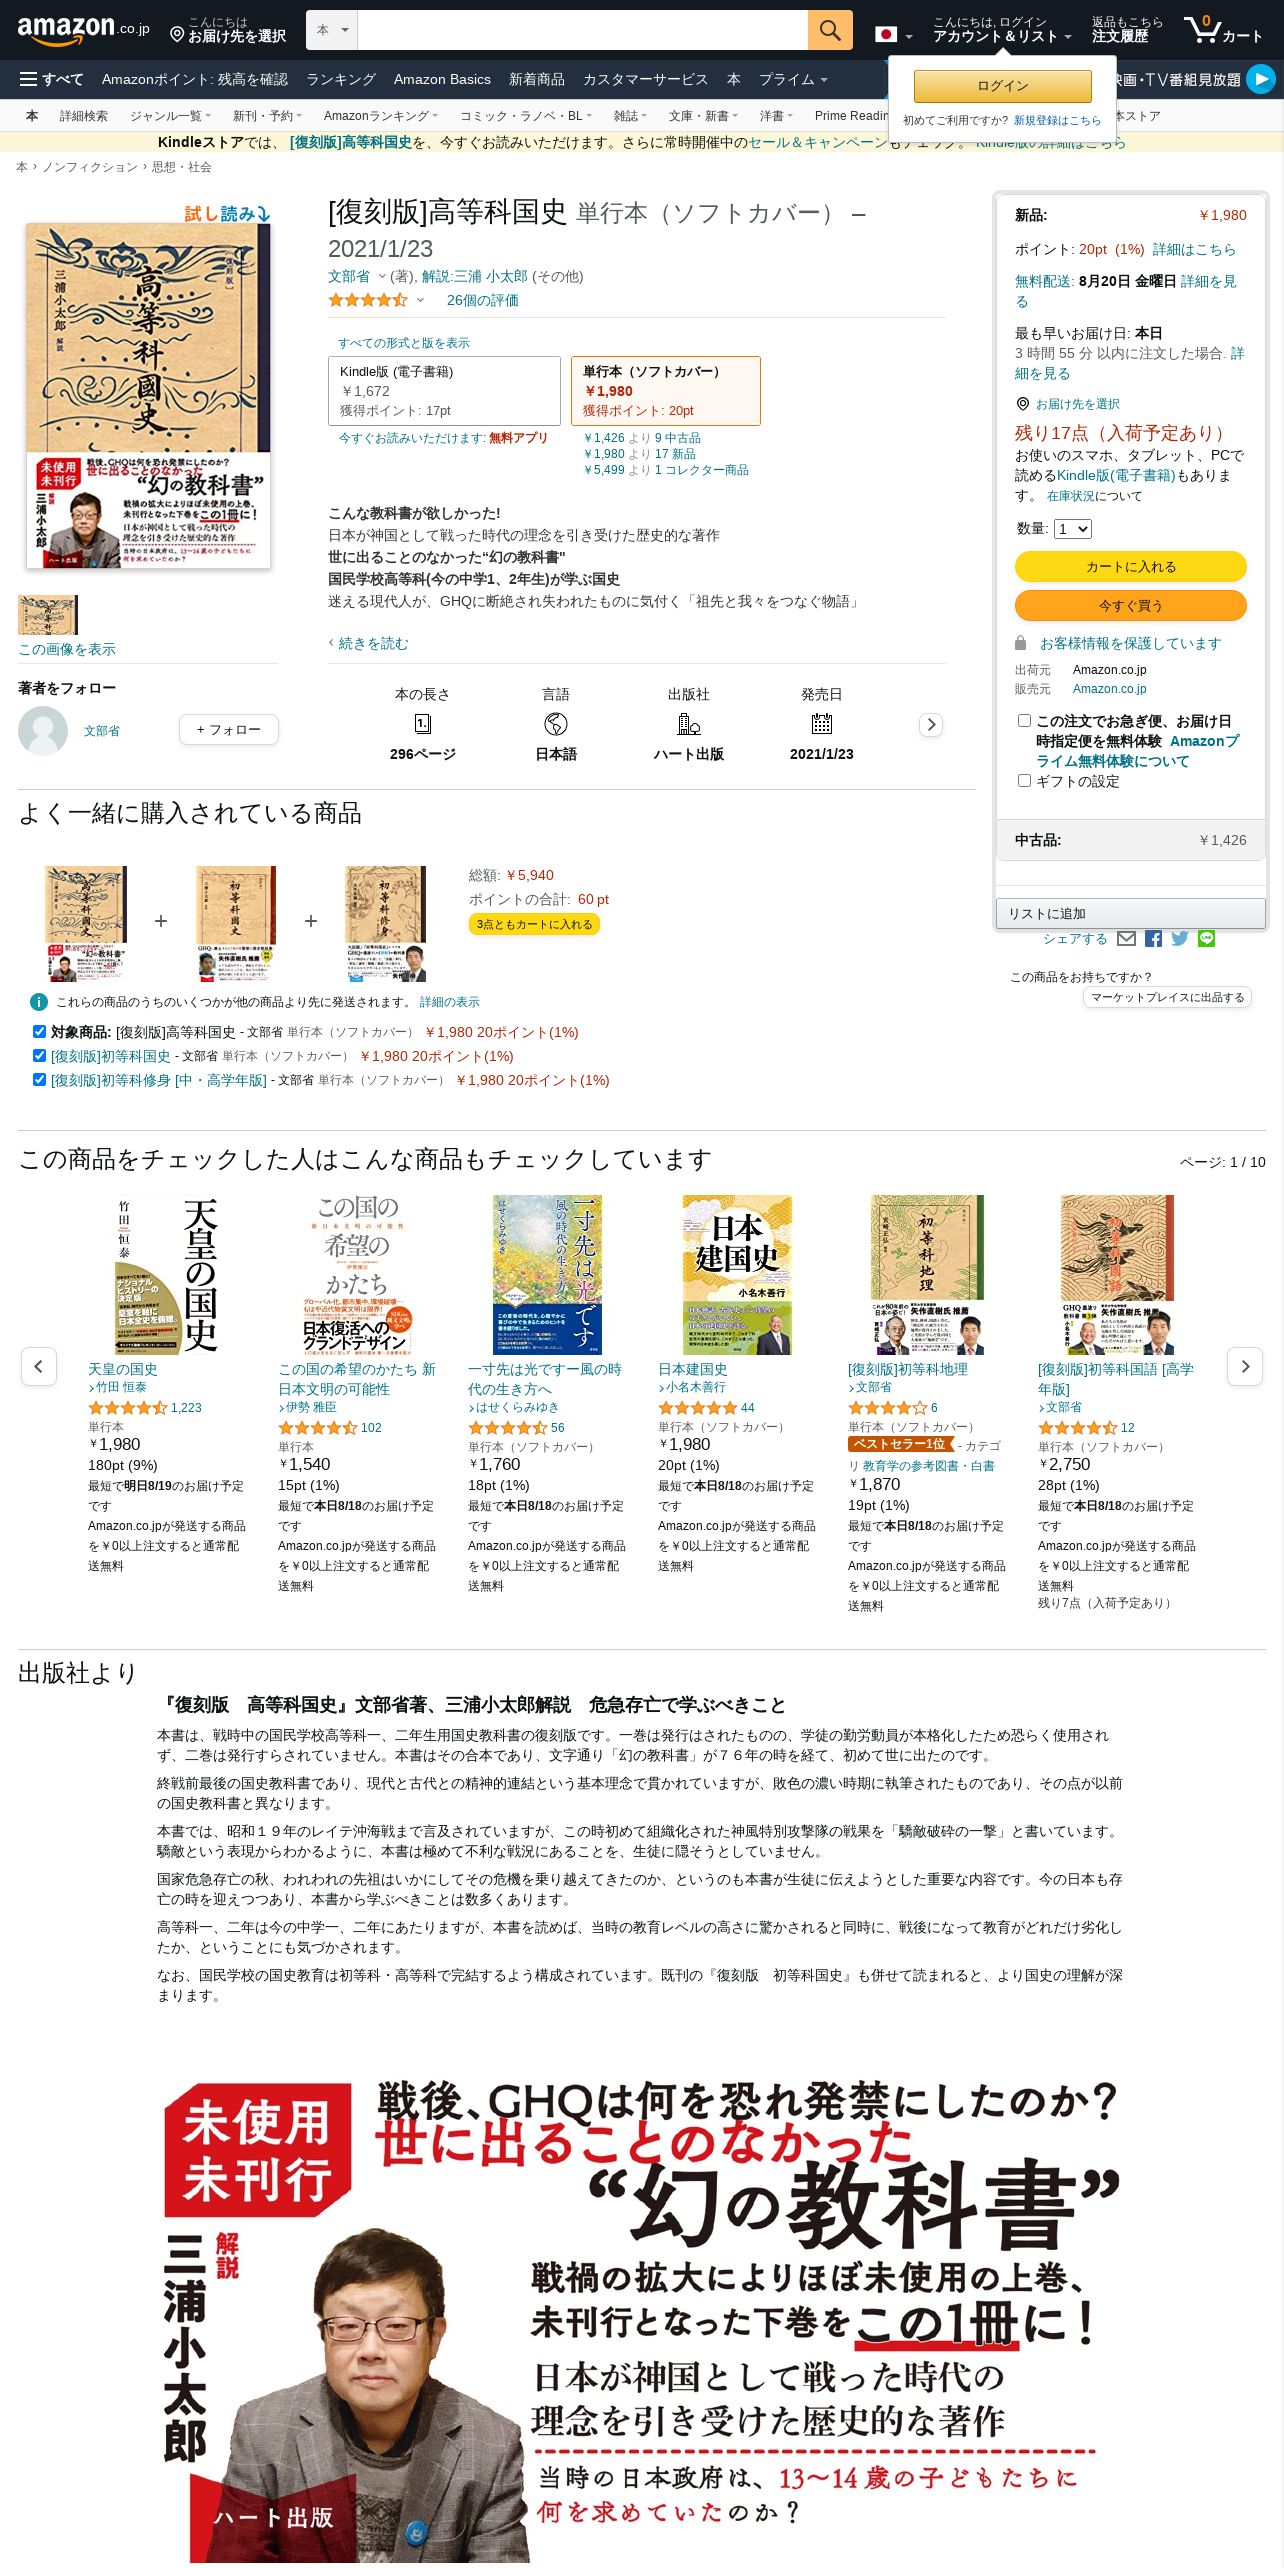Share on Facebook icon
The width and height of the screenshot is (1284, 2568).
[x=1153, y=938]
